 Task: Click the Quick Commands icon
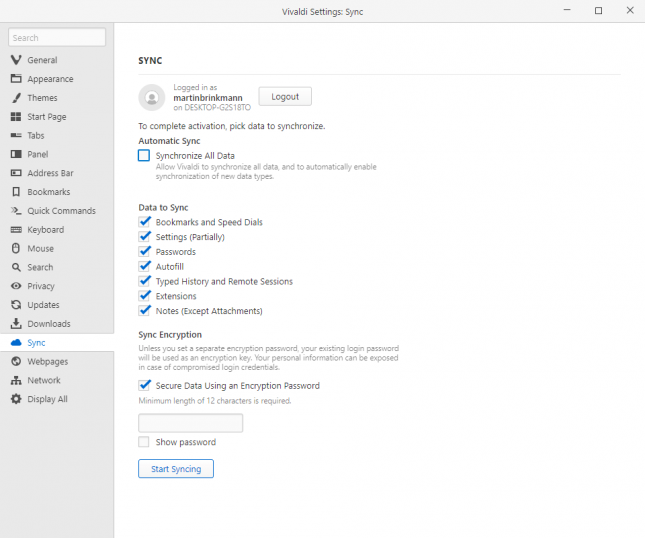[x=16, y=211]
